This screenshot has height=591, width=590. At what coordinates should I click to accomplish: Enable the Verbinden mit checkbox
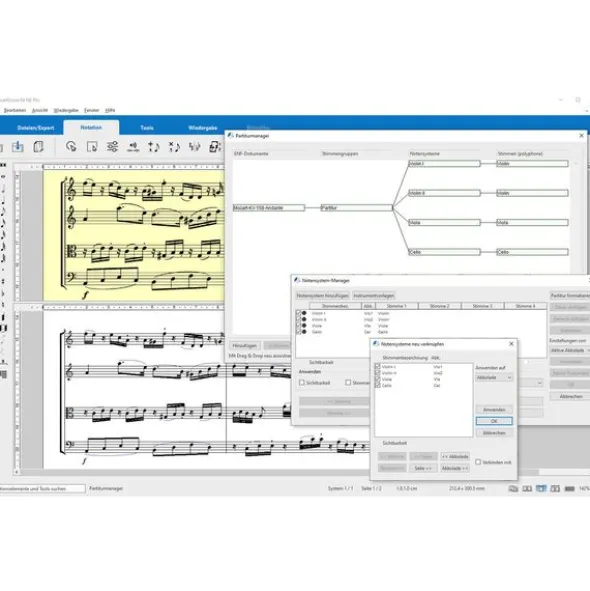pyautogui.click(x=478, y=462)
